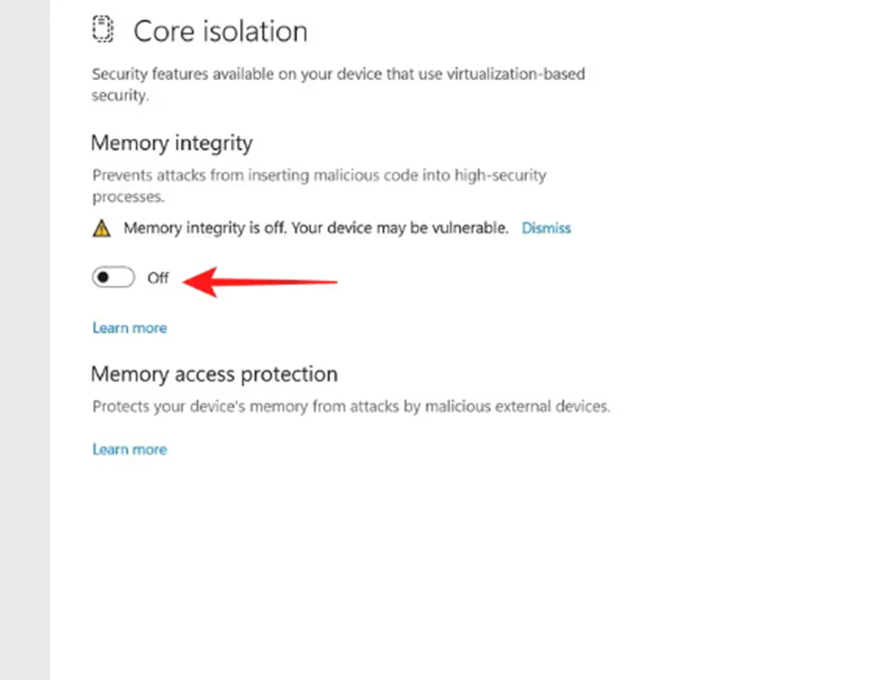Click the Off label beside the switch
Screen dimensions: 892x680
tap(158, 278)
